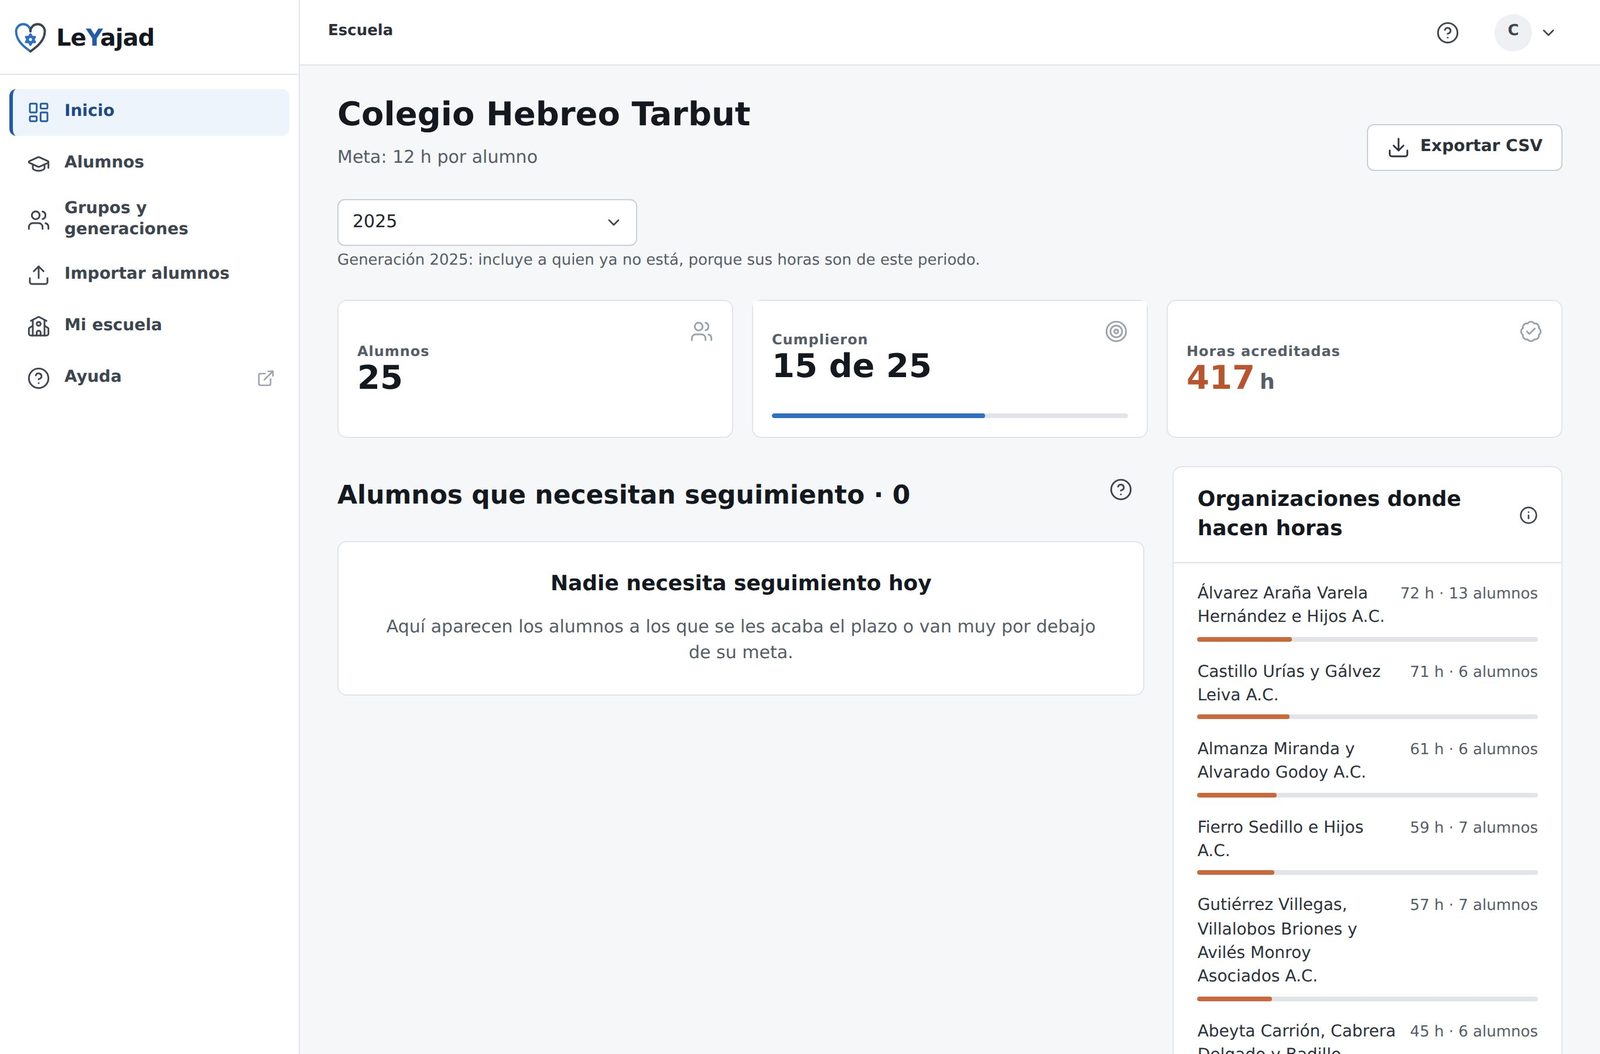
Task: Select the Inicio menu entry
Action: (149, 112)
